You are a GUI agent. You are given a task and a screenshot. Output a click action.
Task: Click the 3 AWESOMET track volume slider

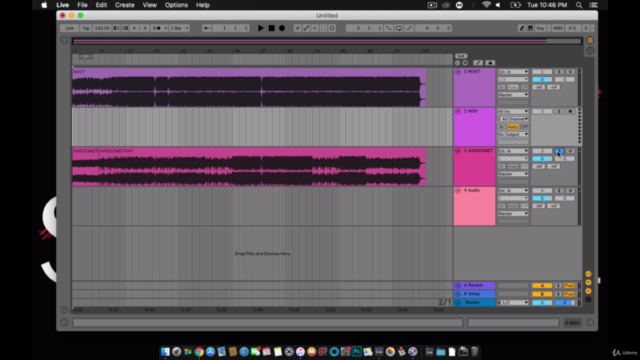coord(542,159)
